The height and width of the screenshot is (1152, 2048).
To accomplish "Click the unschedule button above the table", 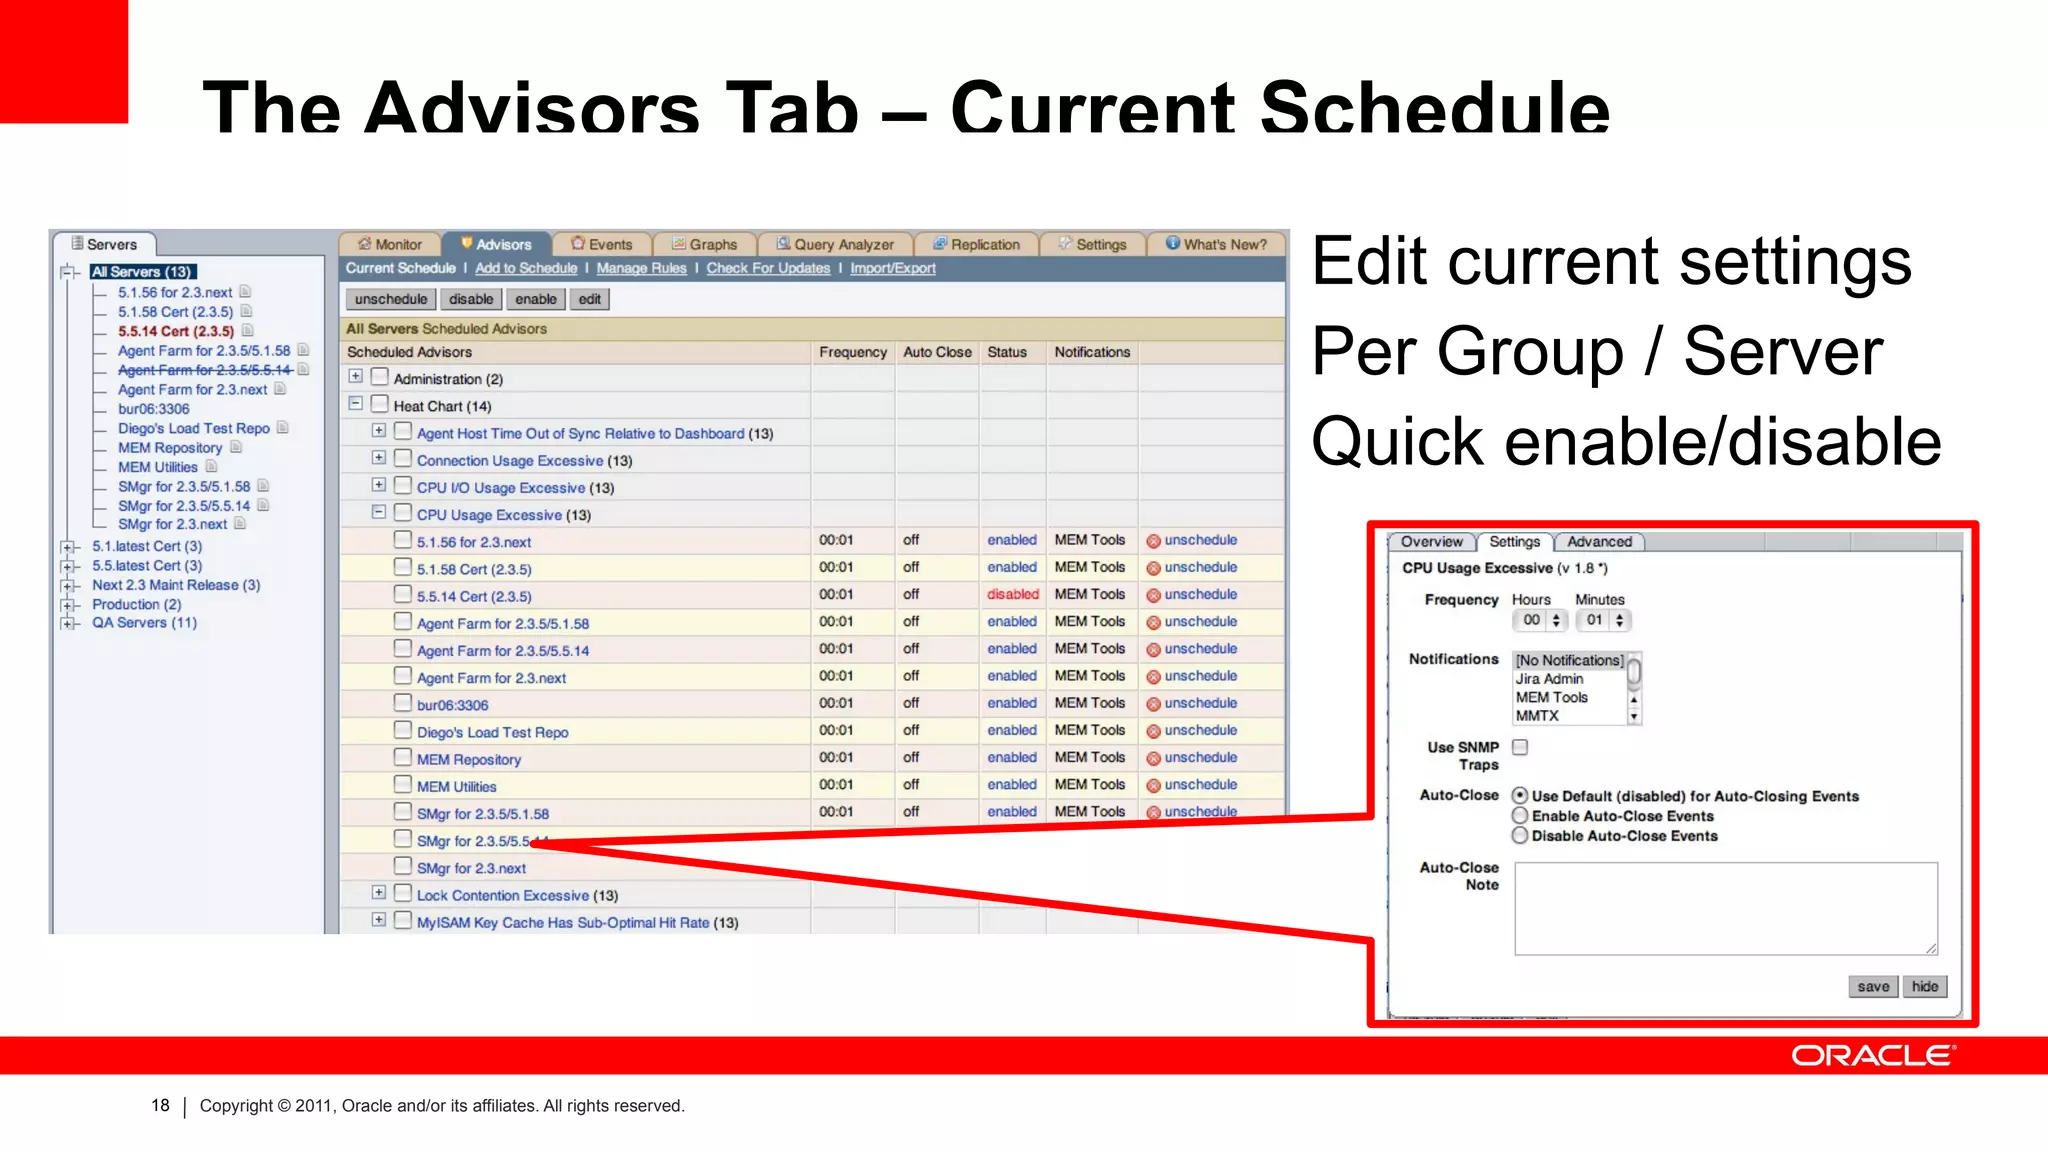I will [391, 299].
